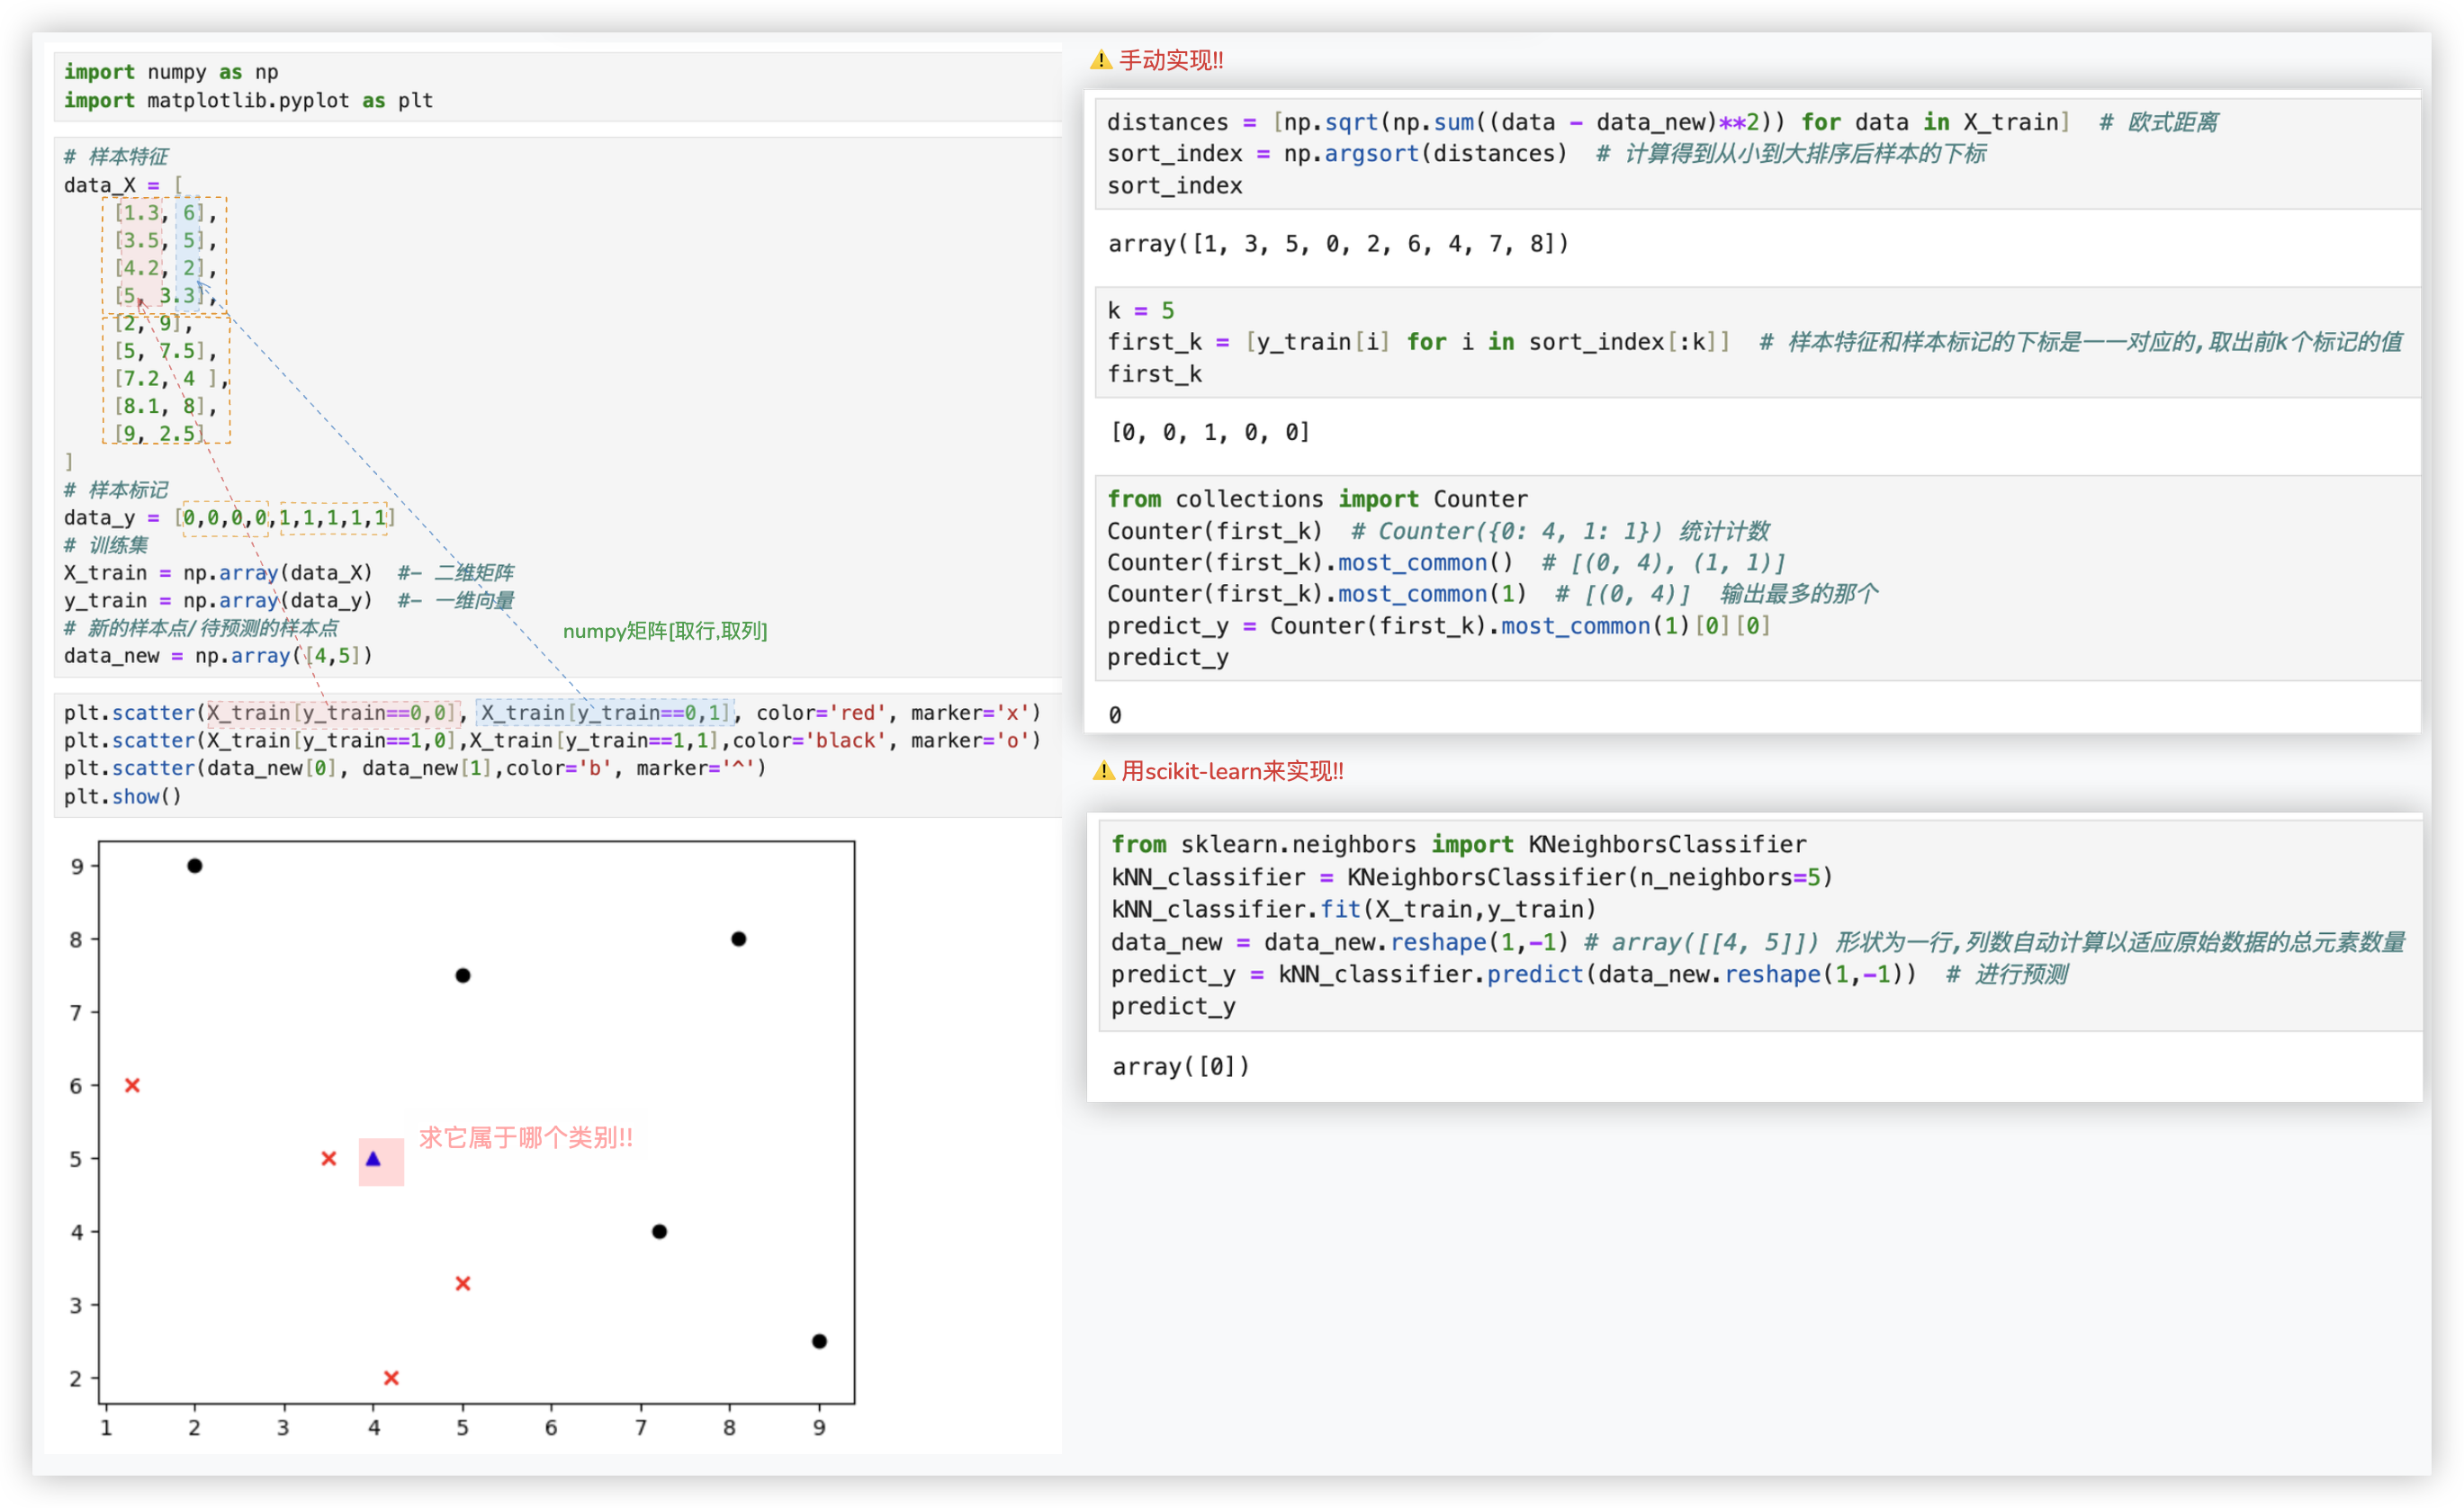Click the array([1, 3, 5, 0...]) output
The width and height of the screenshot is (2464, 1508).
[1338, 244]
